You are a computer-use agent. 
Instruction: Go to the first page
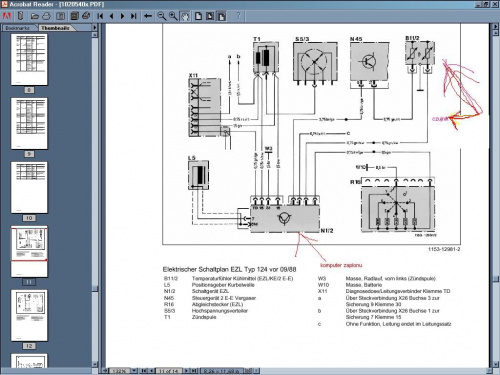click(x=100, y=16)
